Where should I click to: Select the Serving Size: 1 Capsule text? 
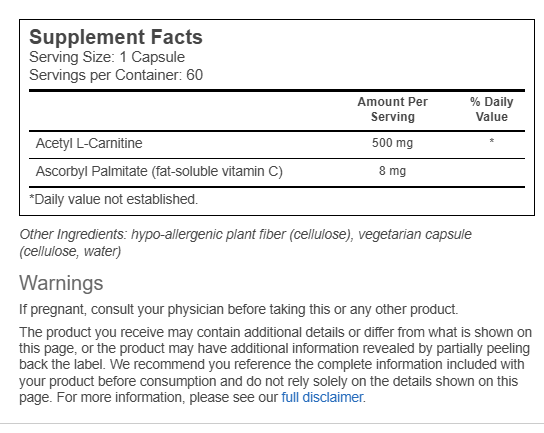(107, 57)
